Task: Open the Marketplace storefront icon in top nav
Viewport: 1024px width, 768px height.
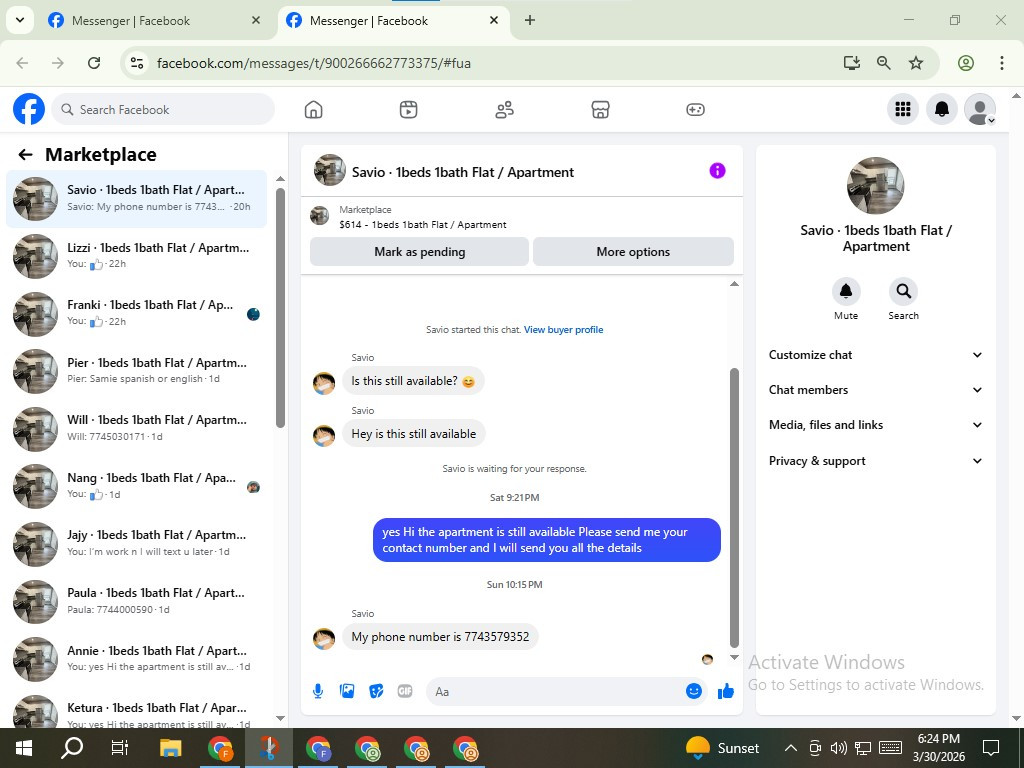Action: tap(600, 110)
